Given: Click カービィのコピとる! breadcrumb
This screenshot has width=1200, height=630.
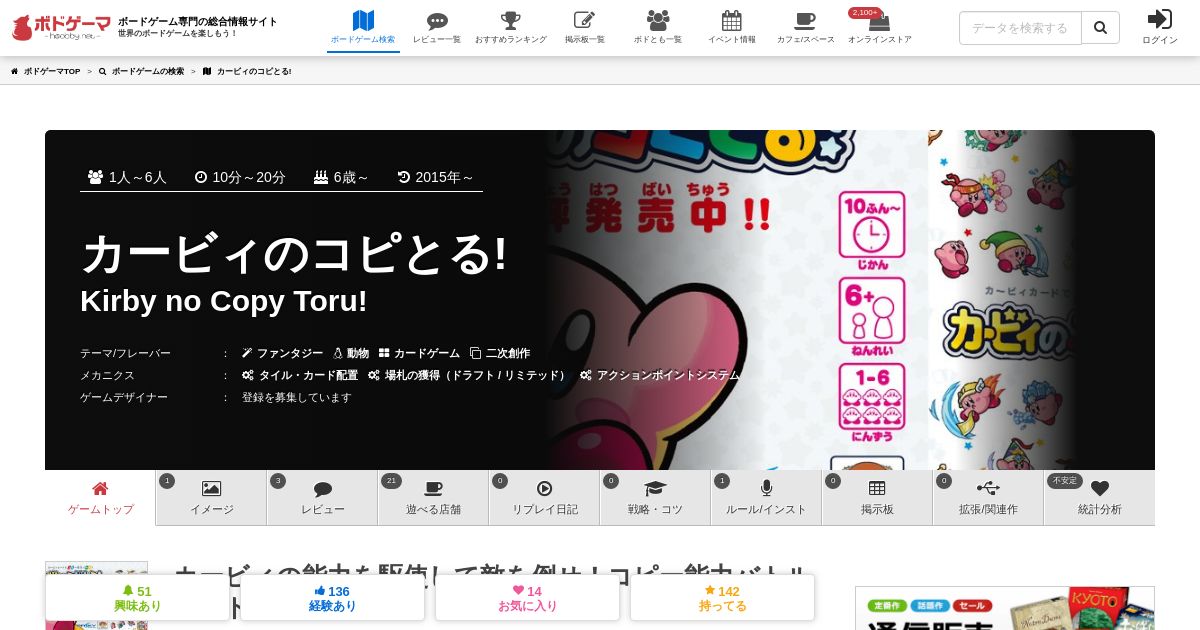Looking at the screenshot, I should click(x=247, y=72).
